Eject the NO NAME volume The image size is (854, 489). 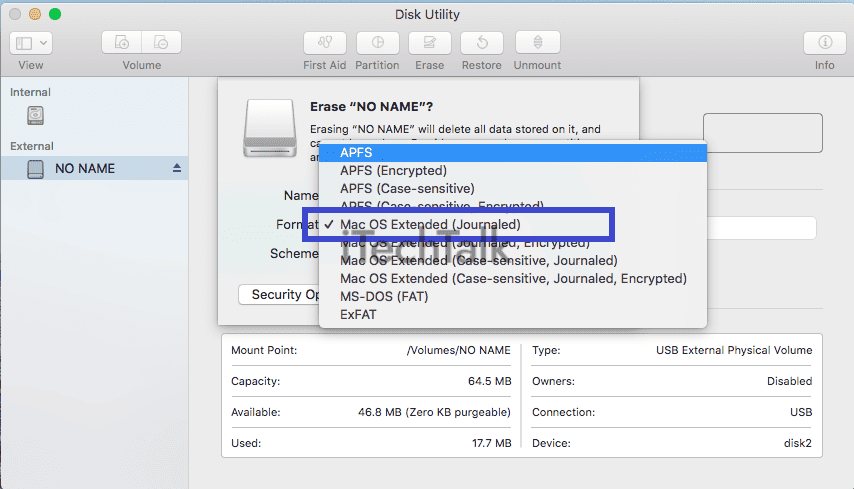(176, 168)
